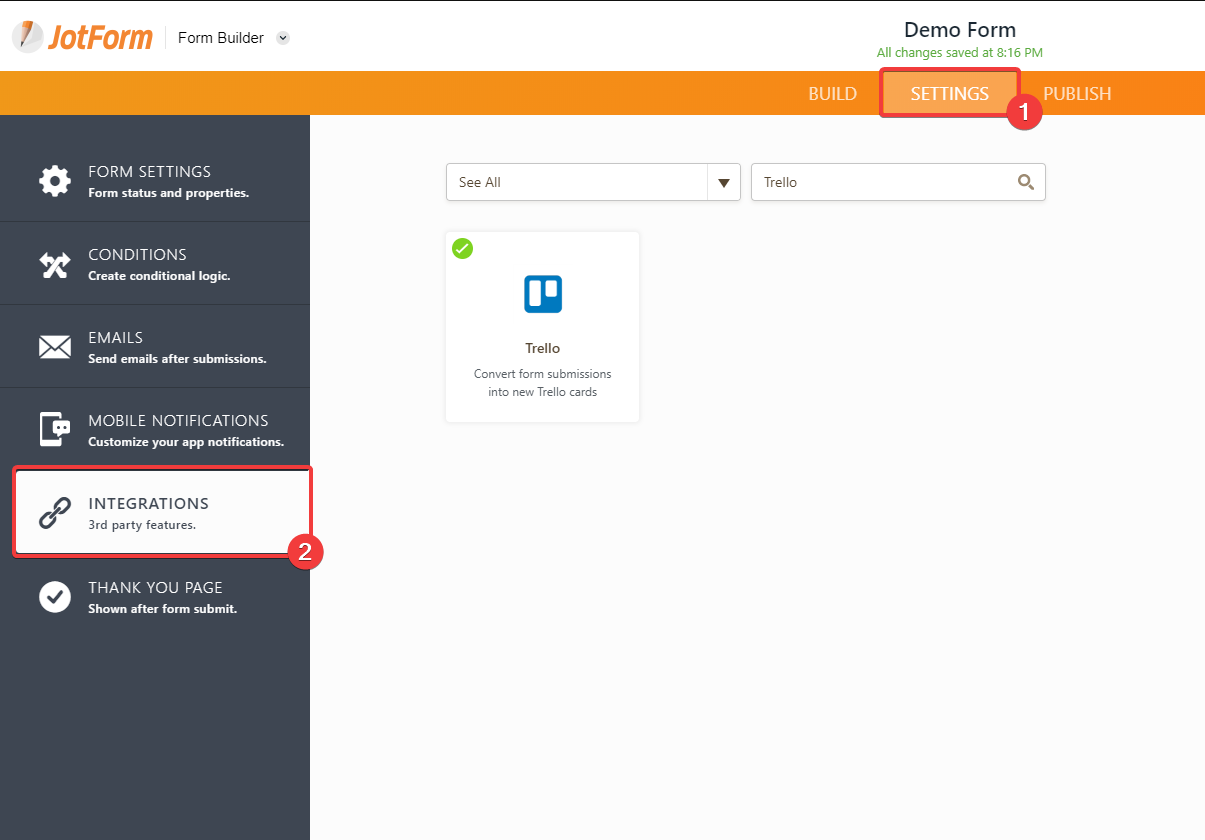Select the Form Builder label
This screenshot has width=1205, height=840.
pyautogui.click(x=221, y=38)
